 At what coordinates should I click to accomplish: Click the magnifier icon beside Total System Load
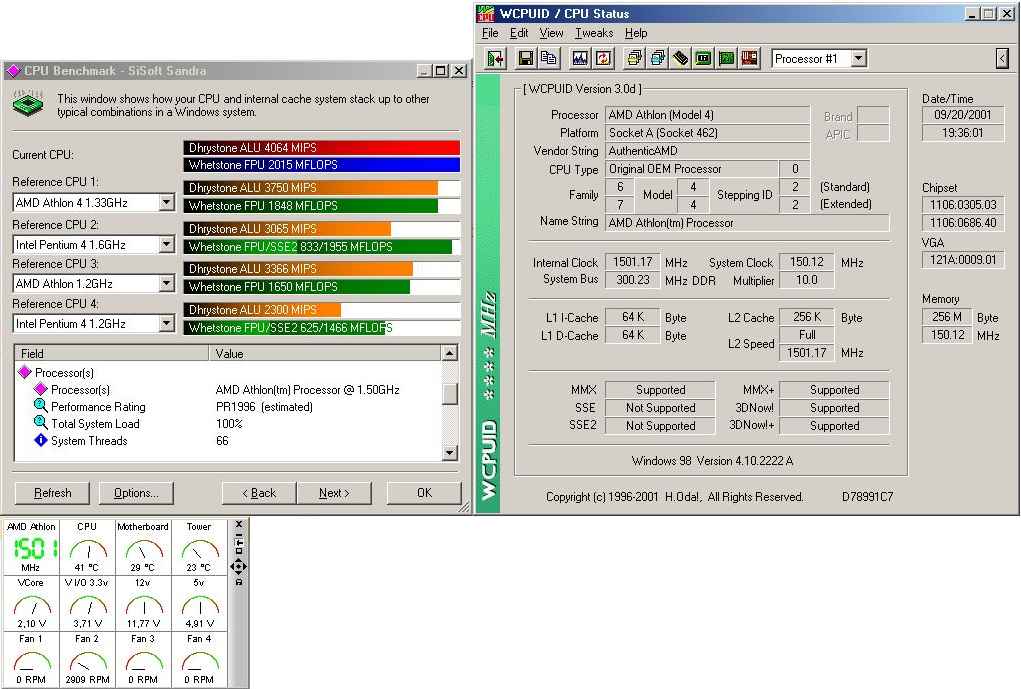coord(40,423)
